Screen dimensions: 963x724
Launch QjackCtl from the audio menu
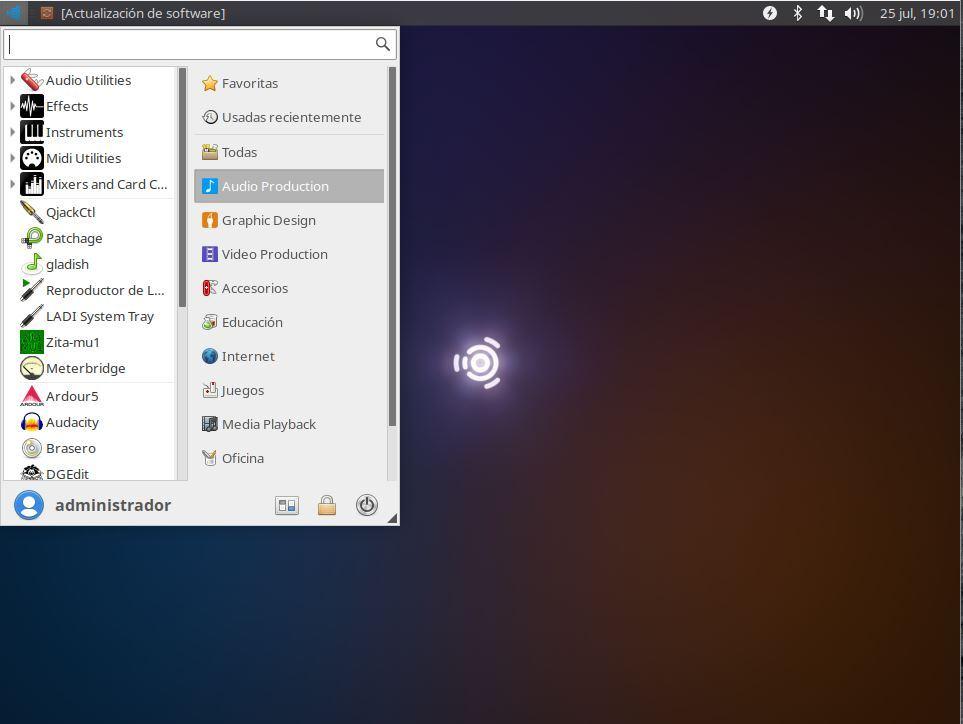coord(70,212)
